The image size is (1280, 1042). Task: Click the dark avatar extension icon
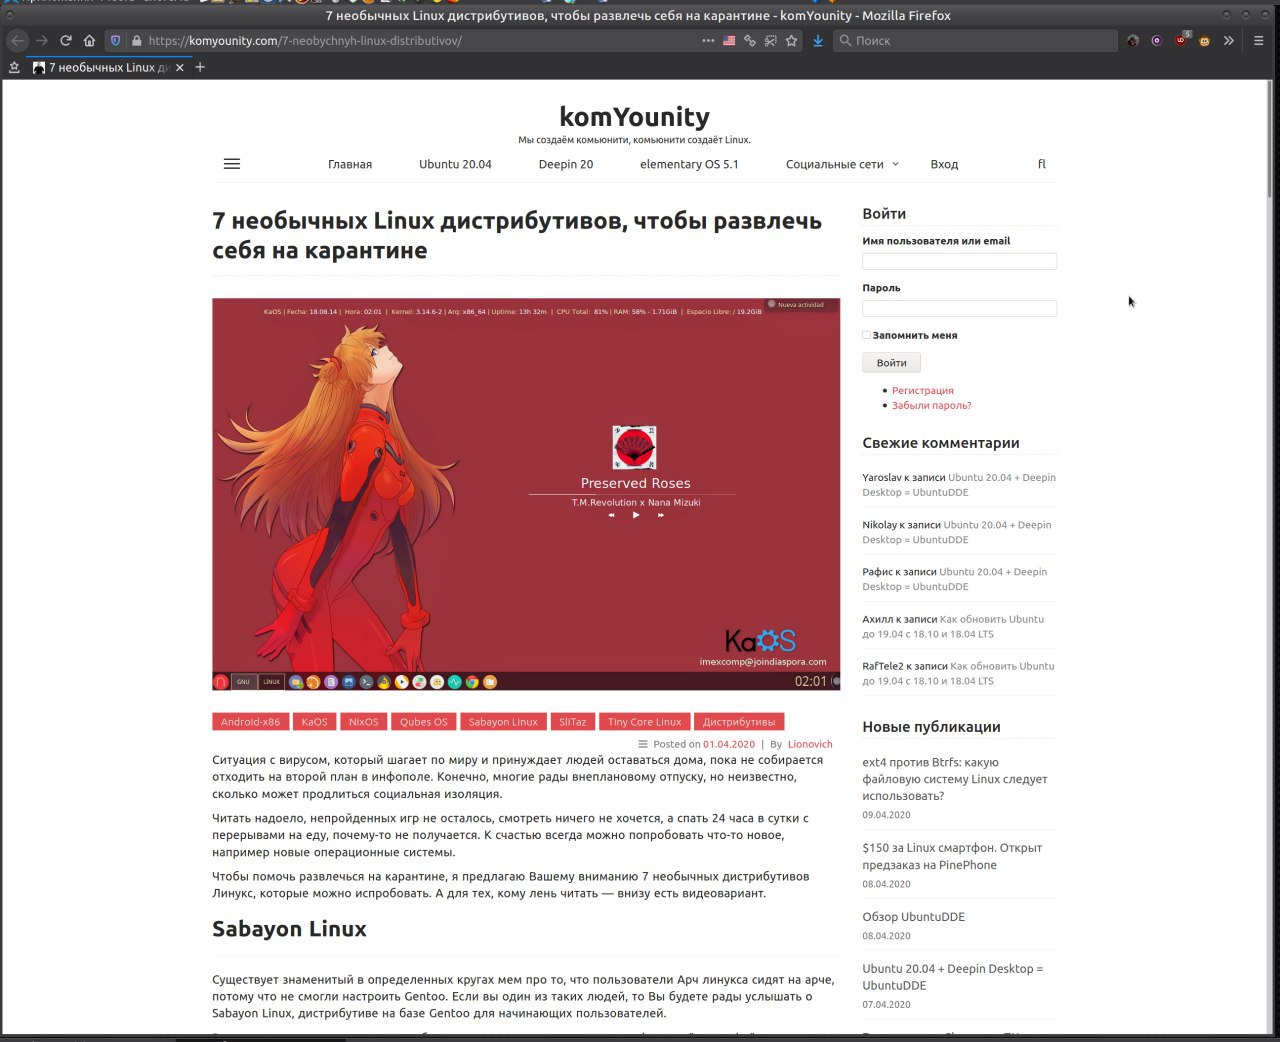[x=1133, y=41]
